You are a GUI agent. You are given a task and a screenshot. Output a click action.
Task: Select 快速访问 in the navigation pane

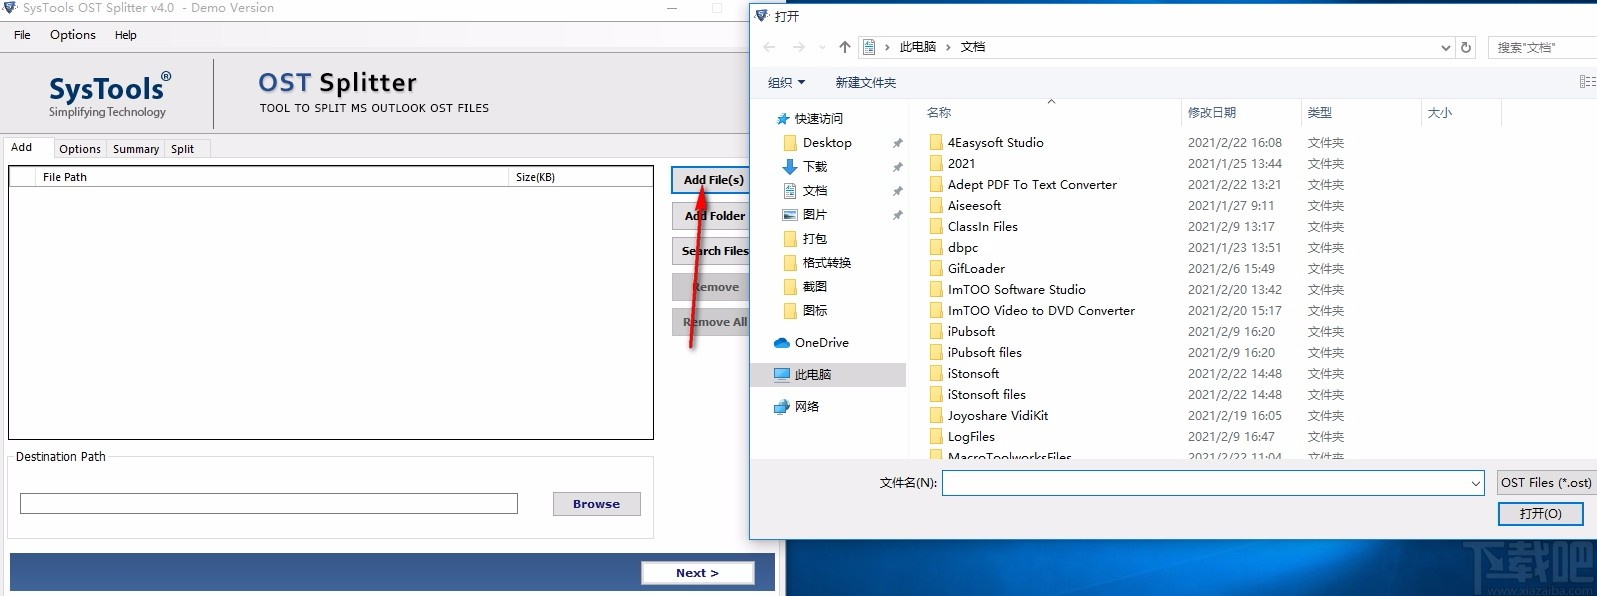point(818,118)
